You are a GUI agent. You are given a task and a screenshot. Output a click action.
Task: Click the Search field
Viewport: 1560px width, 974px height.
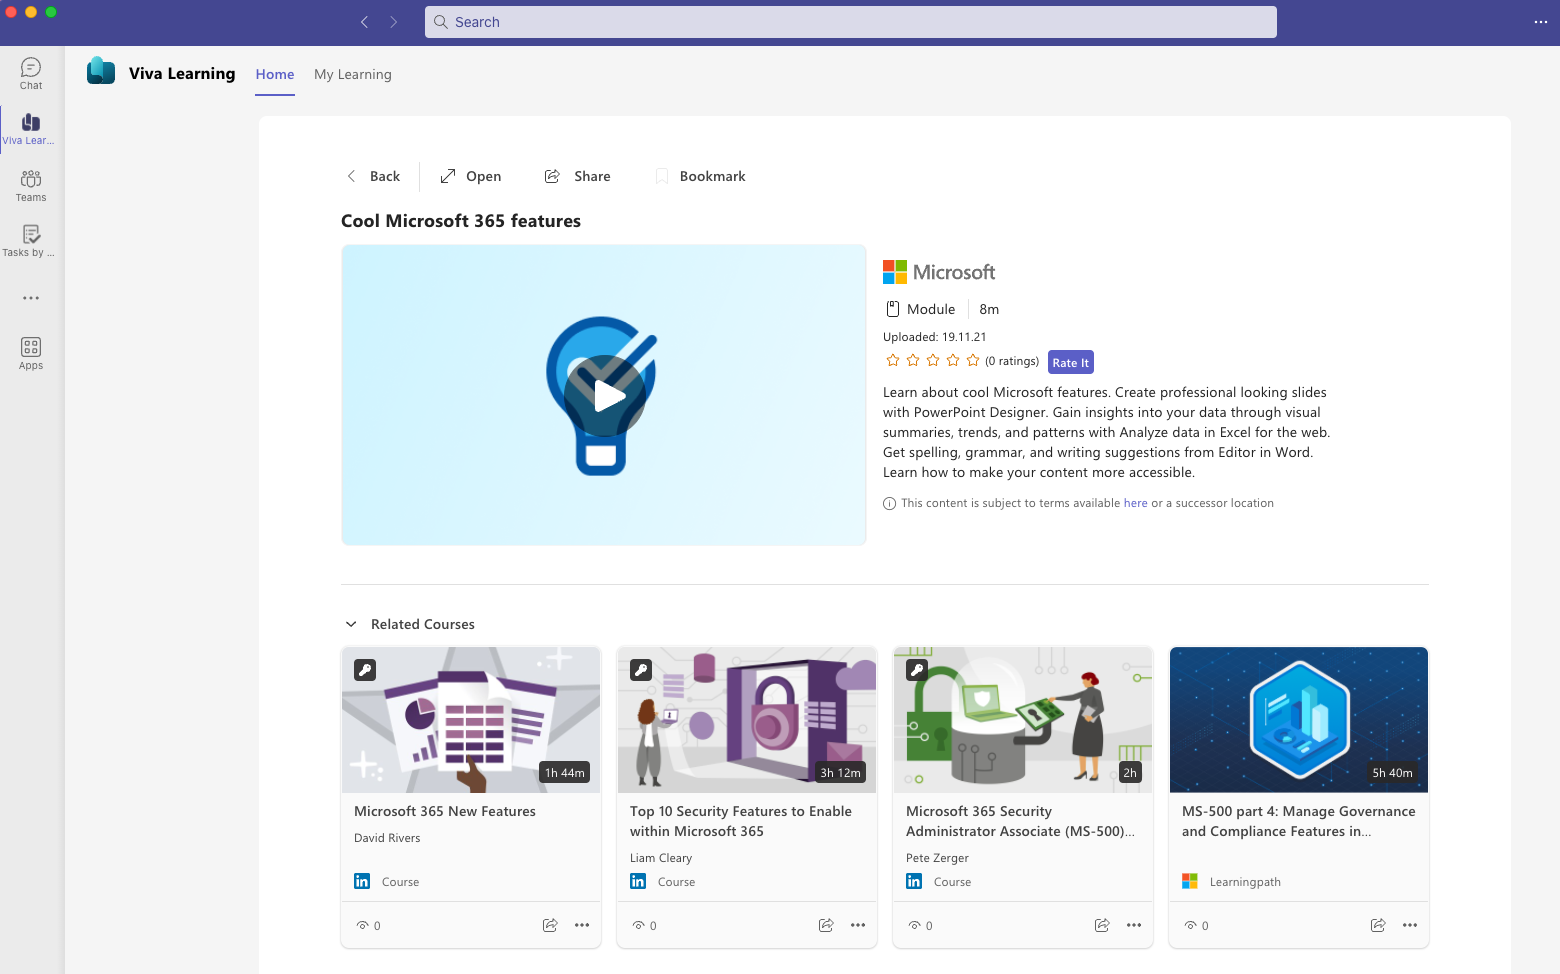pos(850,22)
